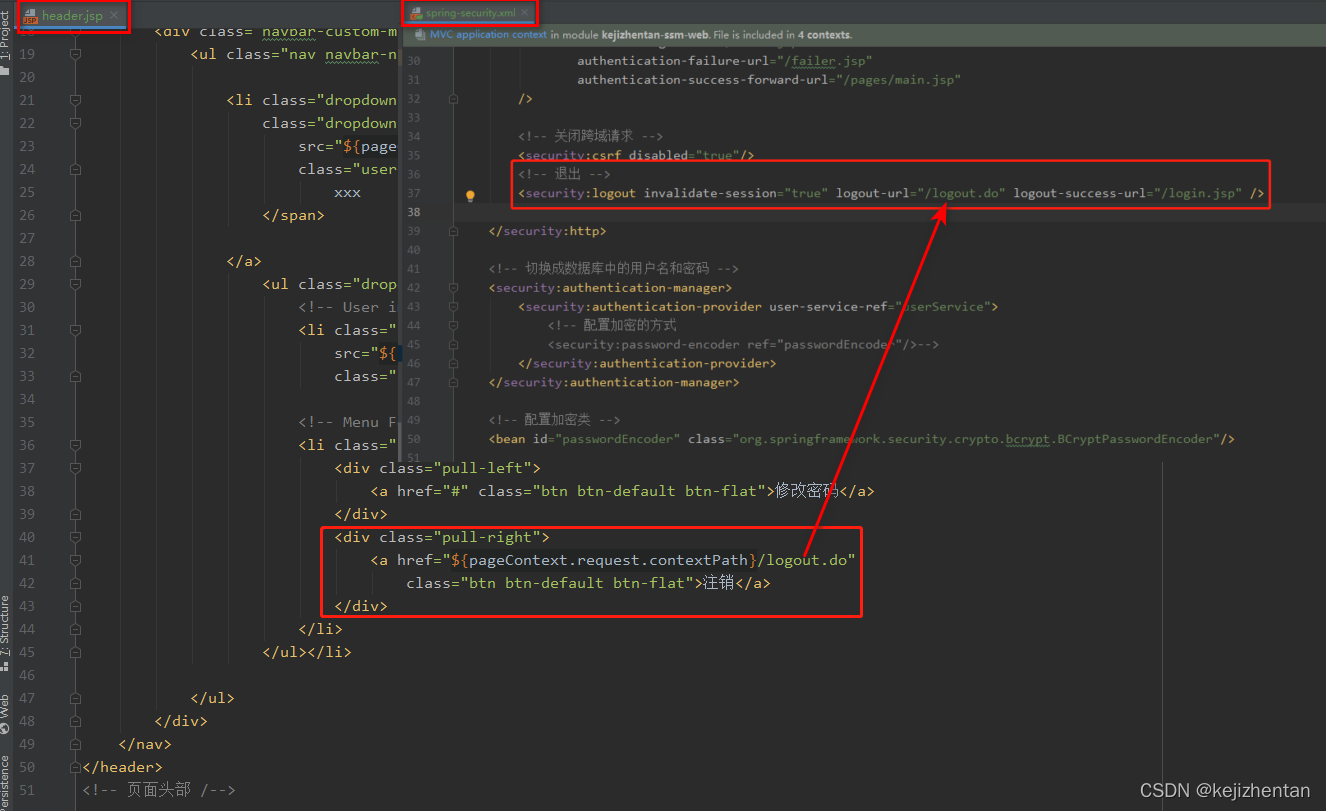Screen dimensions: 1326x811
Task: Click "/pages/main.jsp" success-forward-url value
Action: click(x=897, y=80)
